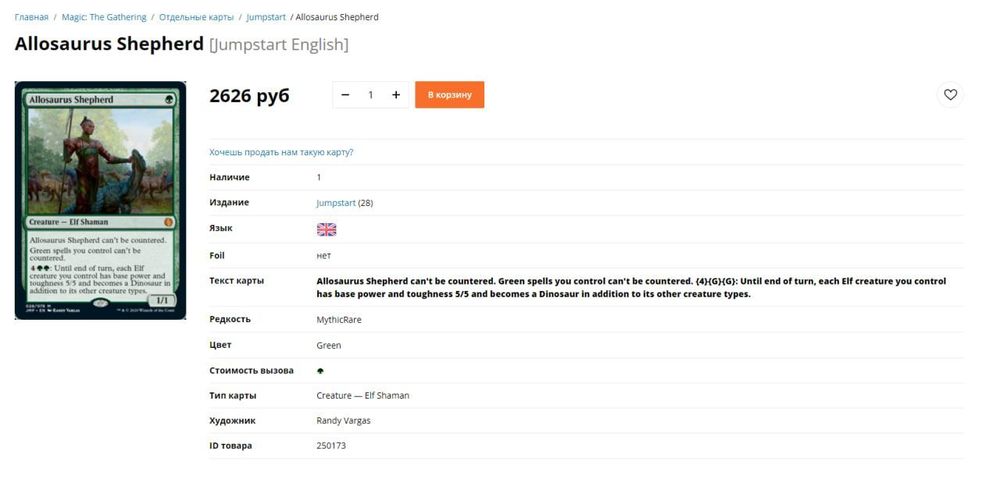1000x486 pixels.
Task: Click the Jumpstart link in the Издание row
Action: point(336,203)
